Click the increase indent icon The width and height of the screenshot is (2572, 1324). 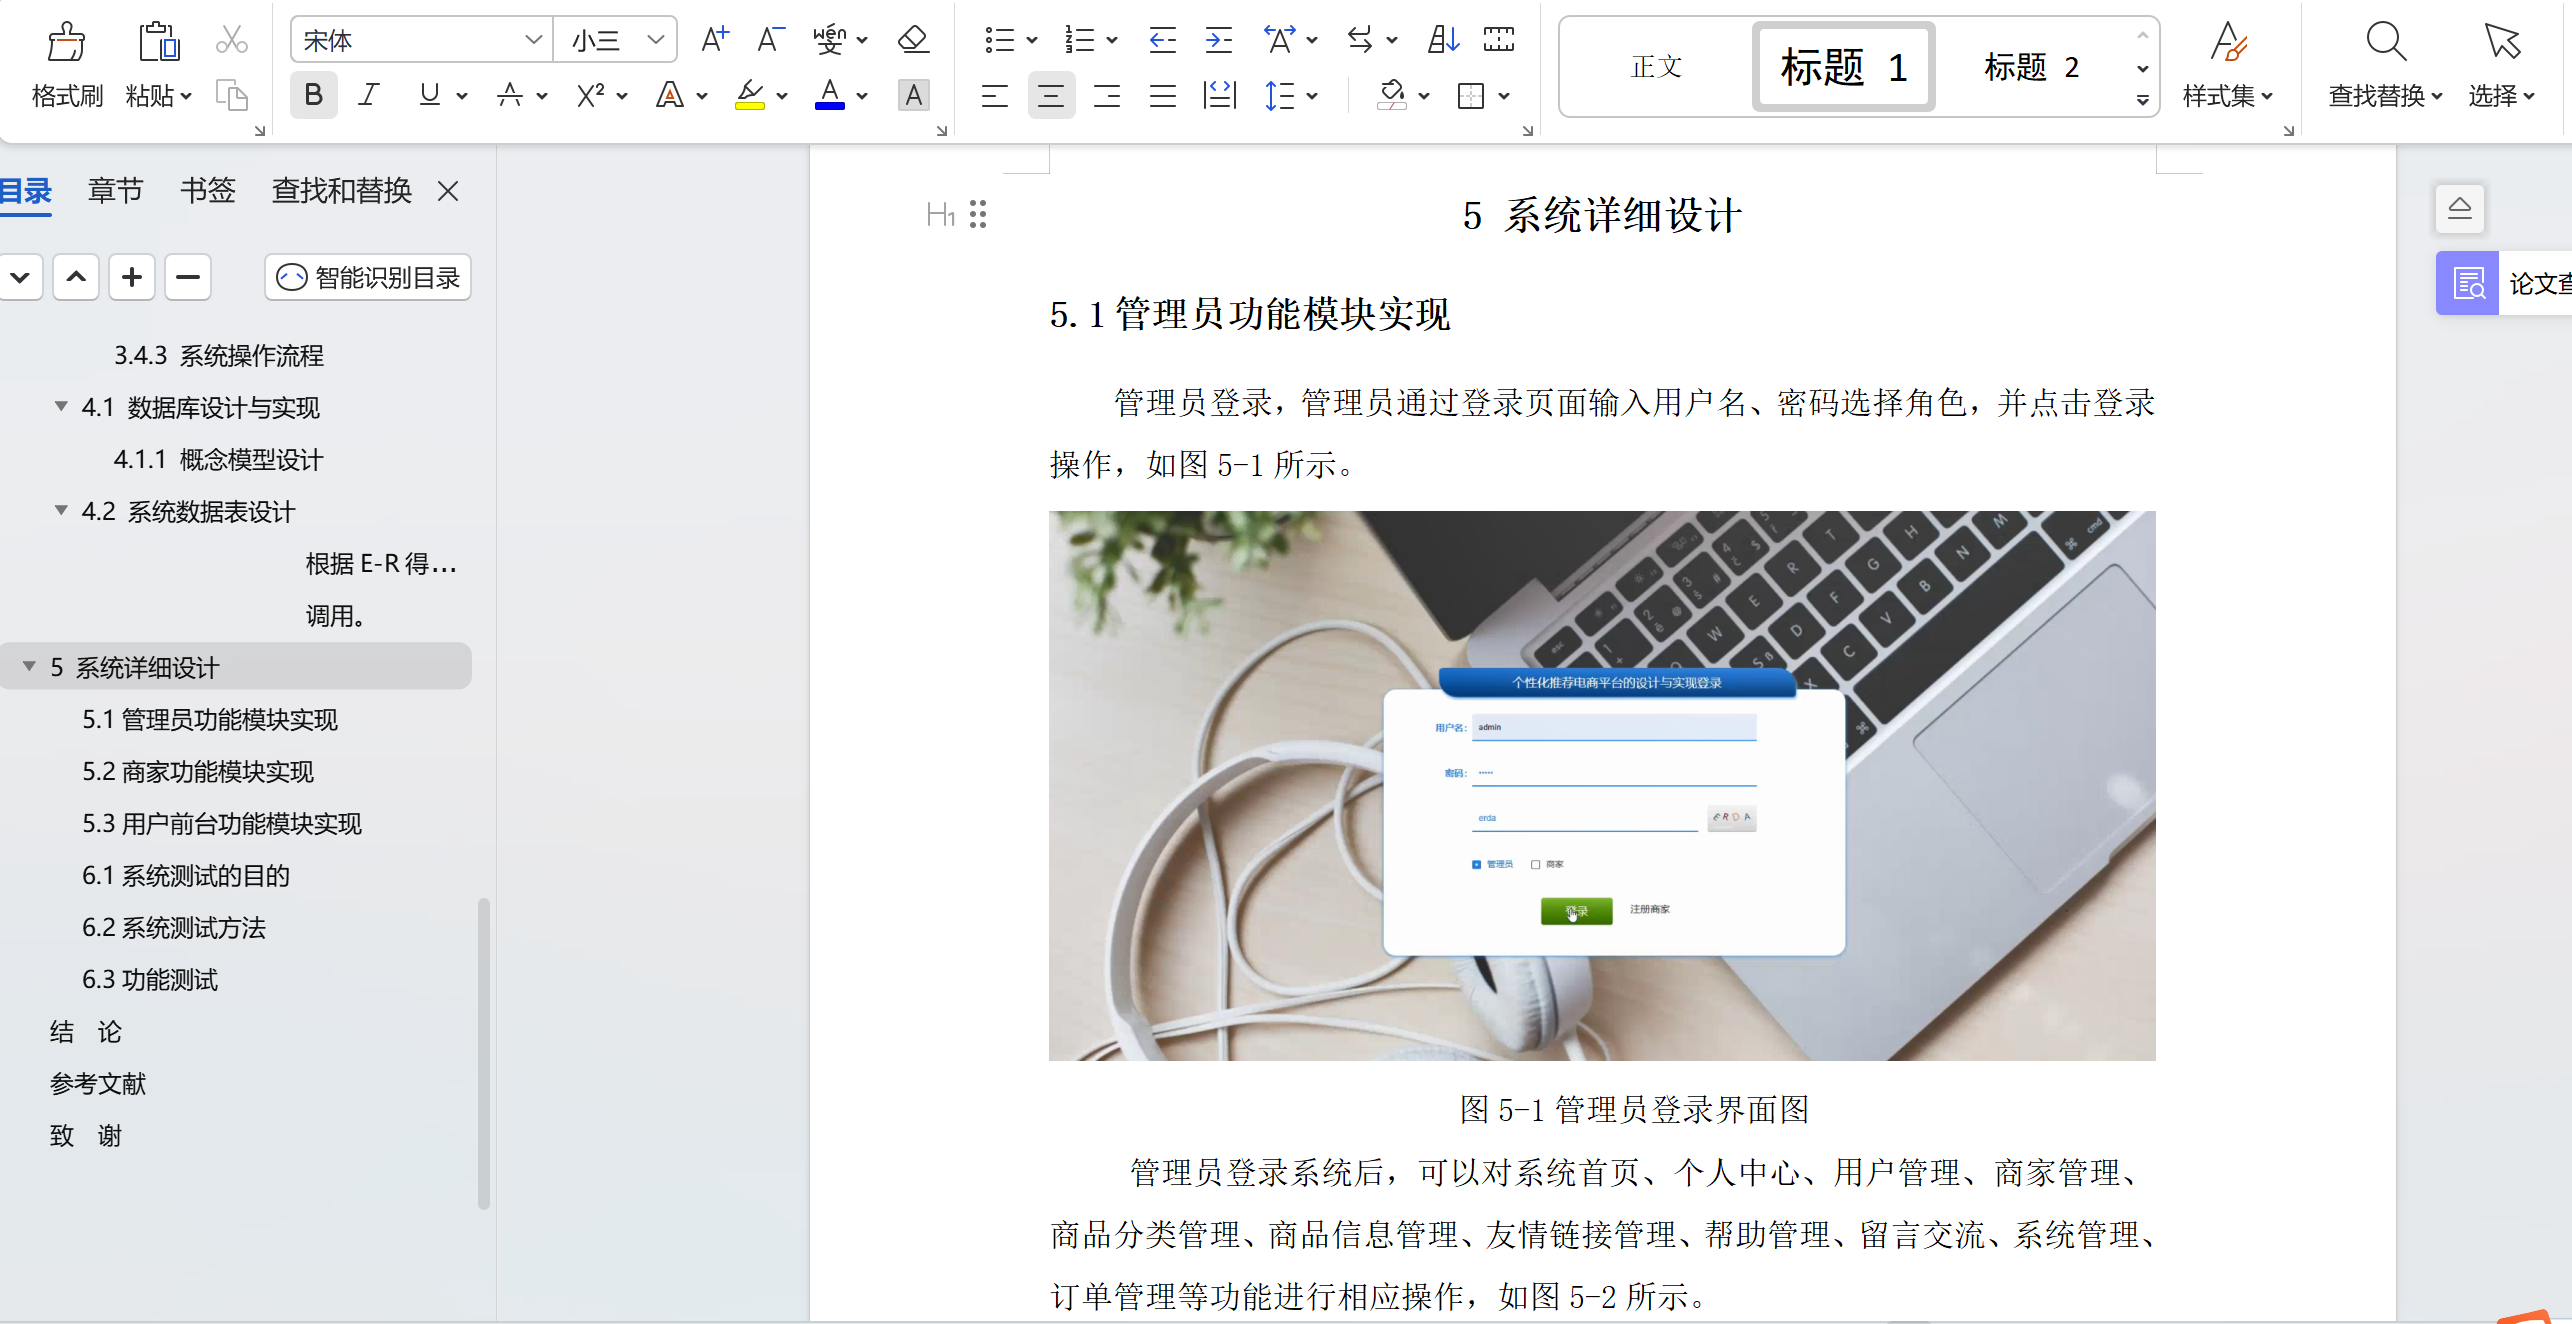coord(1218,40)
